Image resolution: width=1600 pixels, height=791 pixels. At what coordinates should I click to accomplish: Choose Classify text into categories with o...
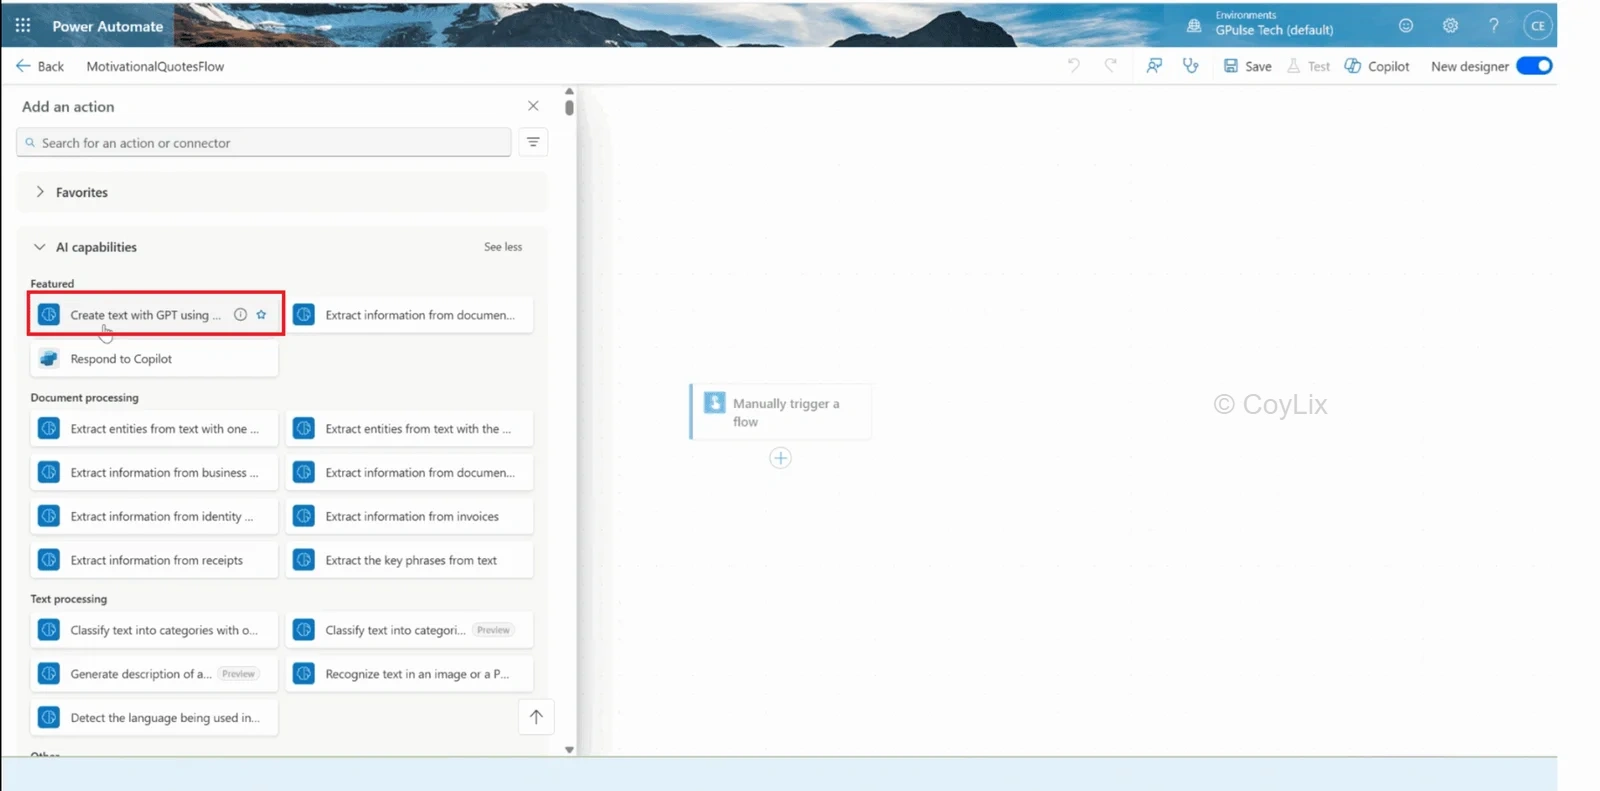click(154, 630)
